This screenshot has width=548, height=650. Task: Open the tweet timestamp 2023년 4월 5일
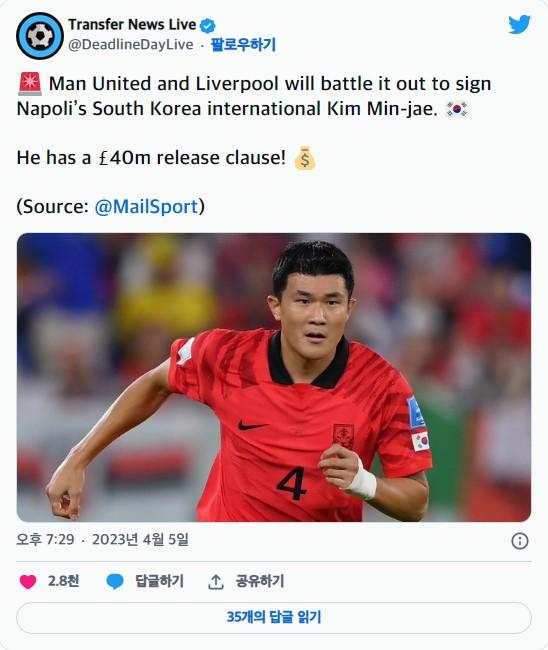[140, 539]
